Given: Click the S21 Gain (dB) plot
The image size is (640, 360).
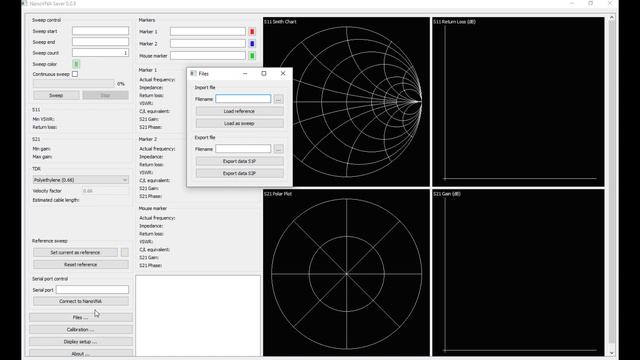Looking at the screenshot, I should pos(518,273).
